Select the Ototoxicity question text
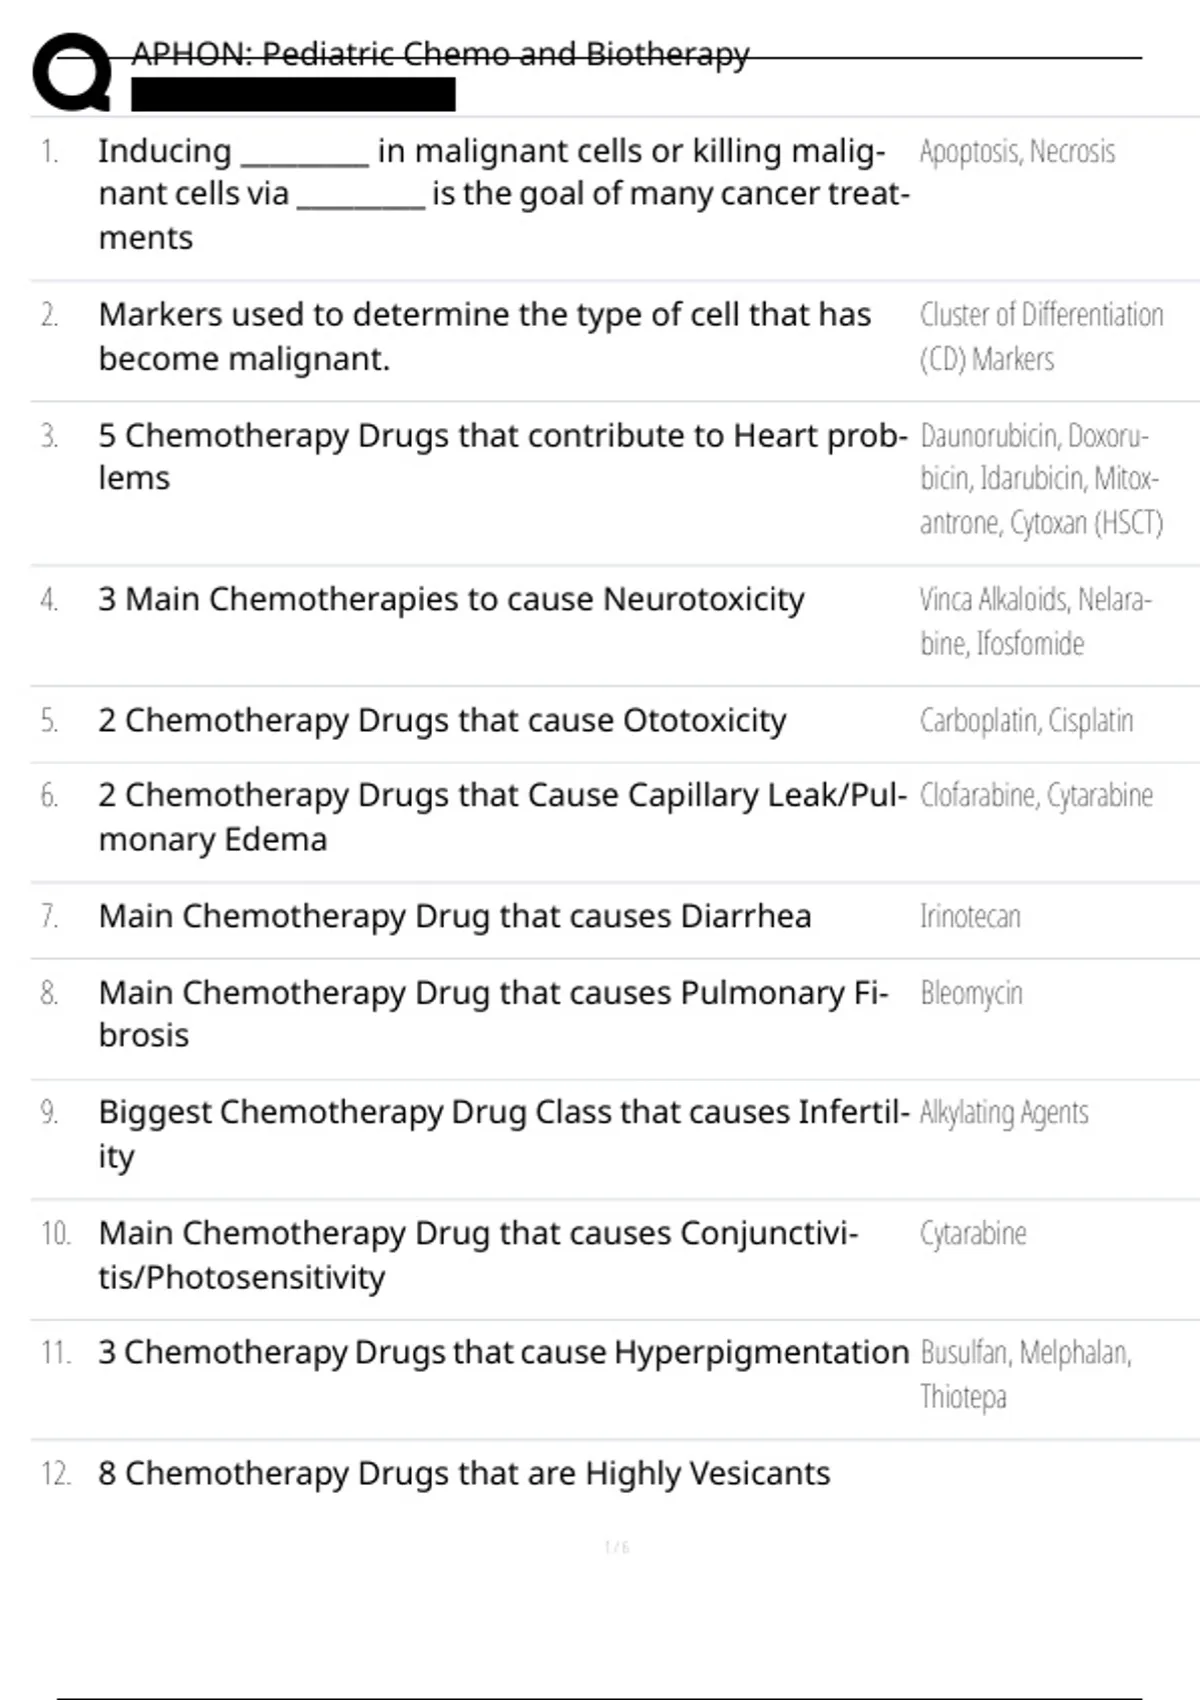 point(442,720)
